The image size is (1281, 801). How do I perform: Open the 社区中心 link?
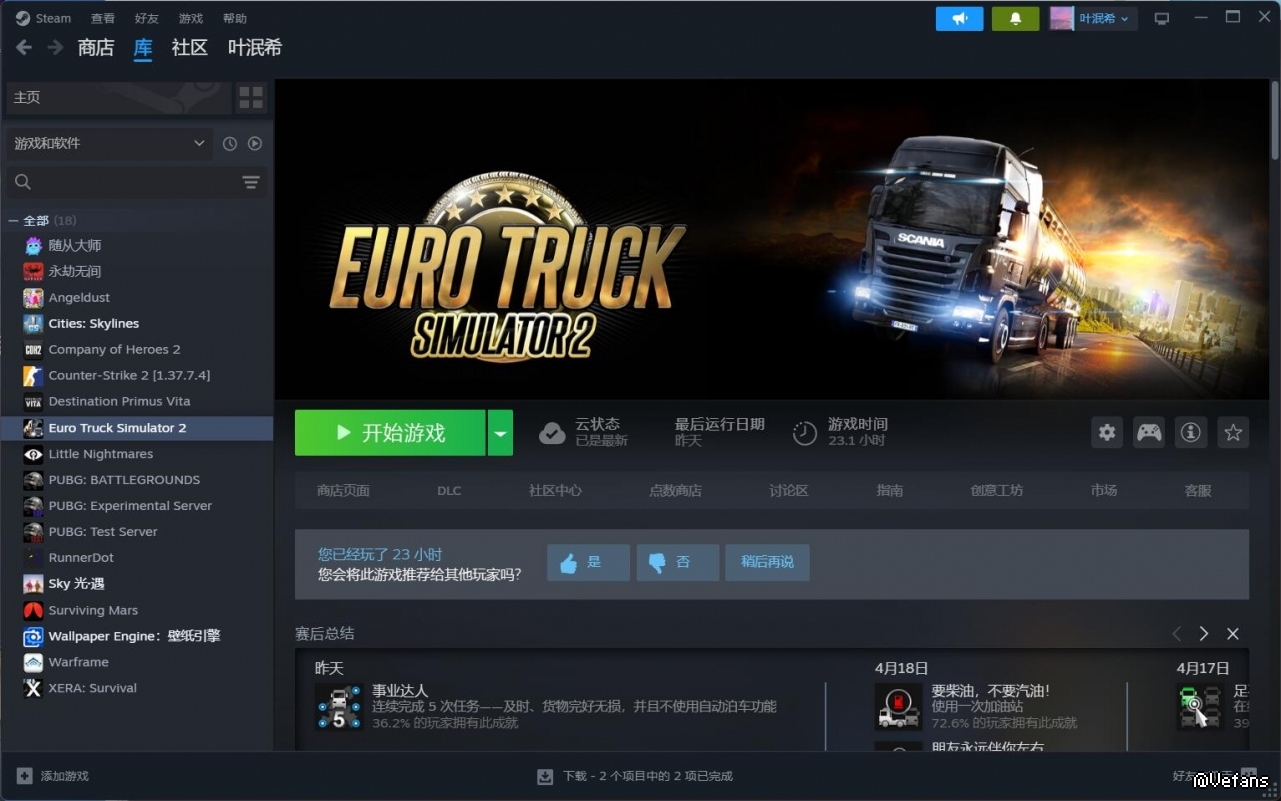555,490
